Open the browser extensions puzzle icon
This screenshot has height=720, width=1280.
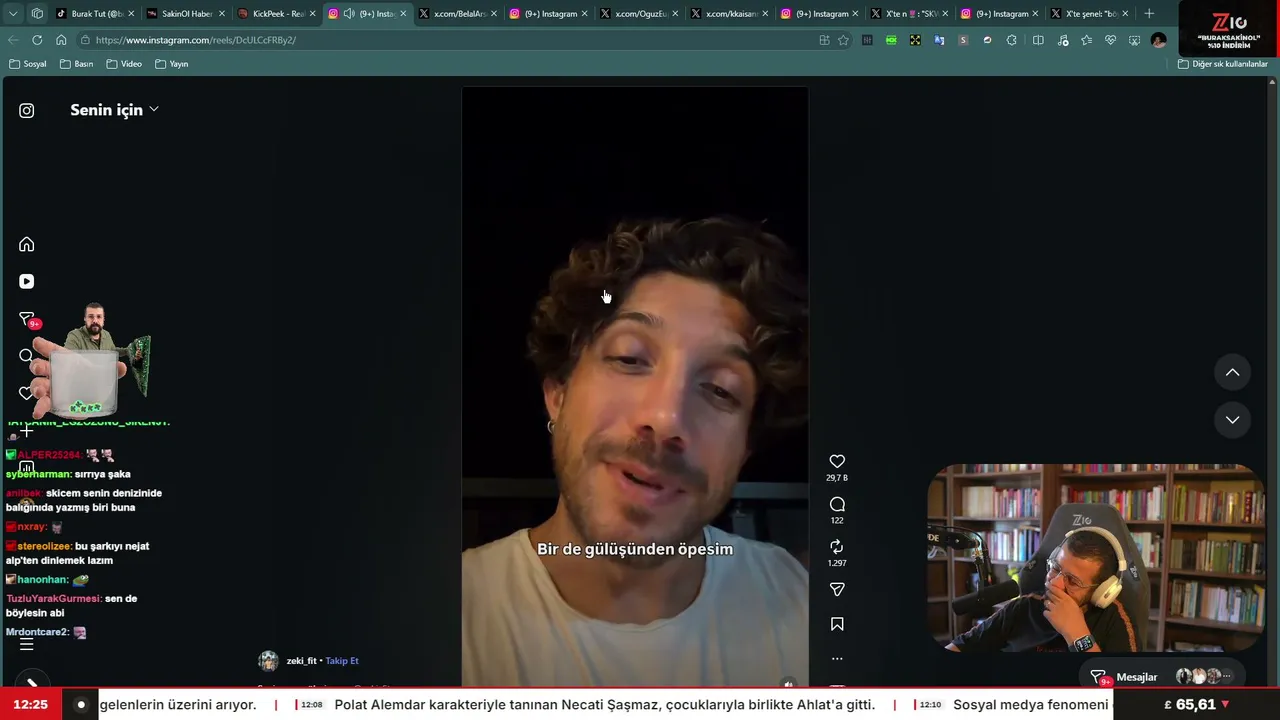pyautogui.click(x=1012, y=40)
